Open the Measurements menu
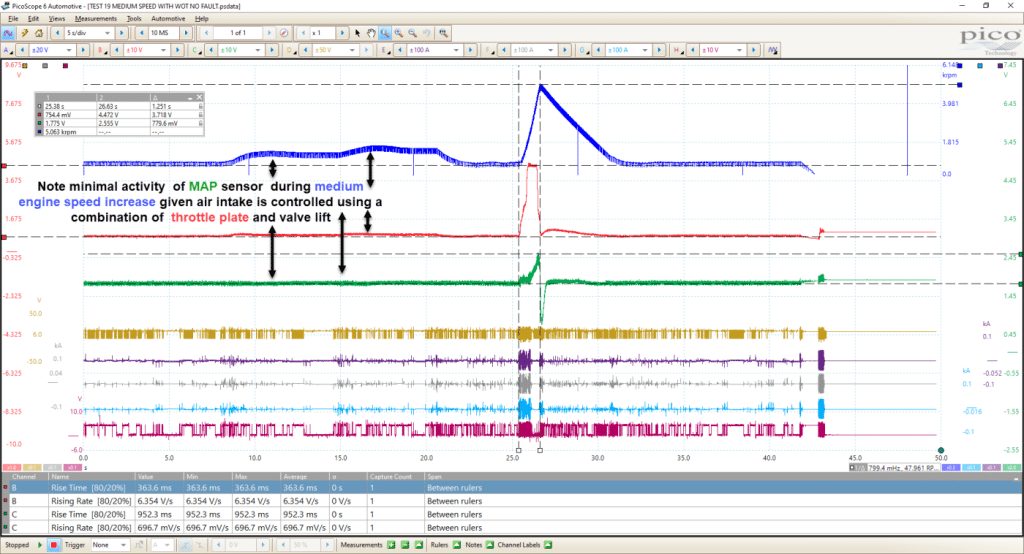The height and width of the screenshot is (554, 1024). (x=95, y=18)
